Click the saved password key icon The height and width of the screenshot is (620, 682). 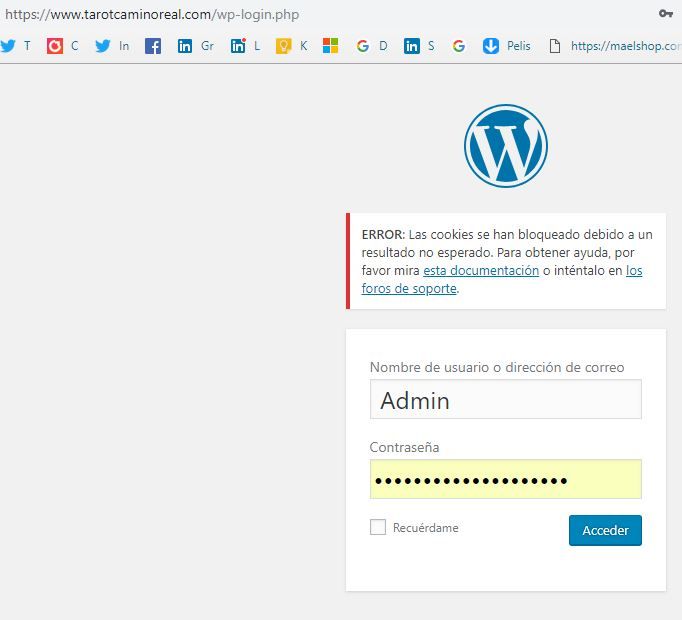(x=665, y=14)
